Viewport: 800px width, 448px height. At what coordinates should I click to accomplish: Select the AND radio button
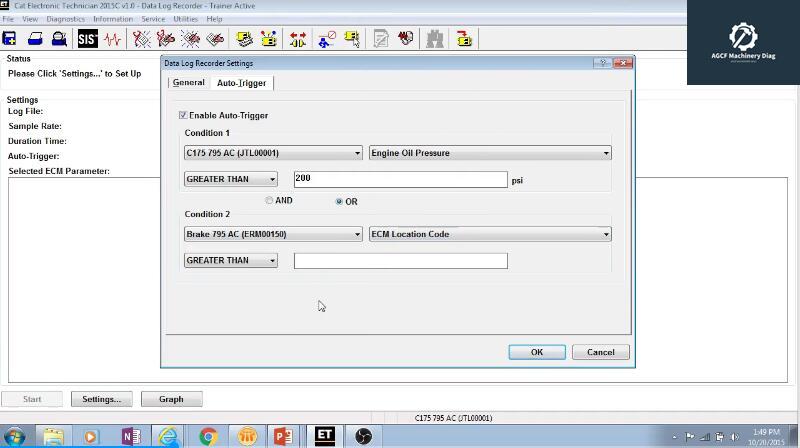269,201
